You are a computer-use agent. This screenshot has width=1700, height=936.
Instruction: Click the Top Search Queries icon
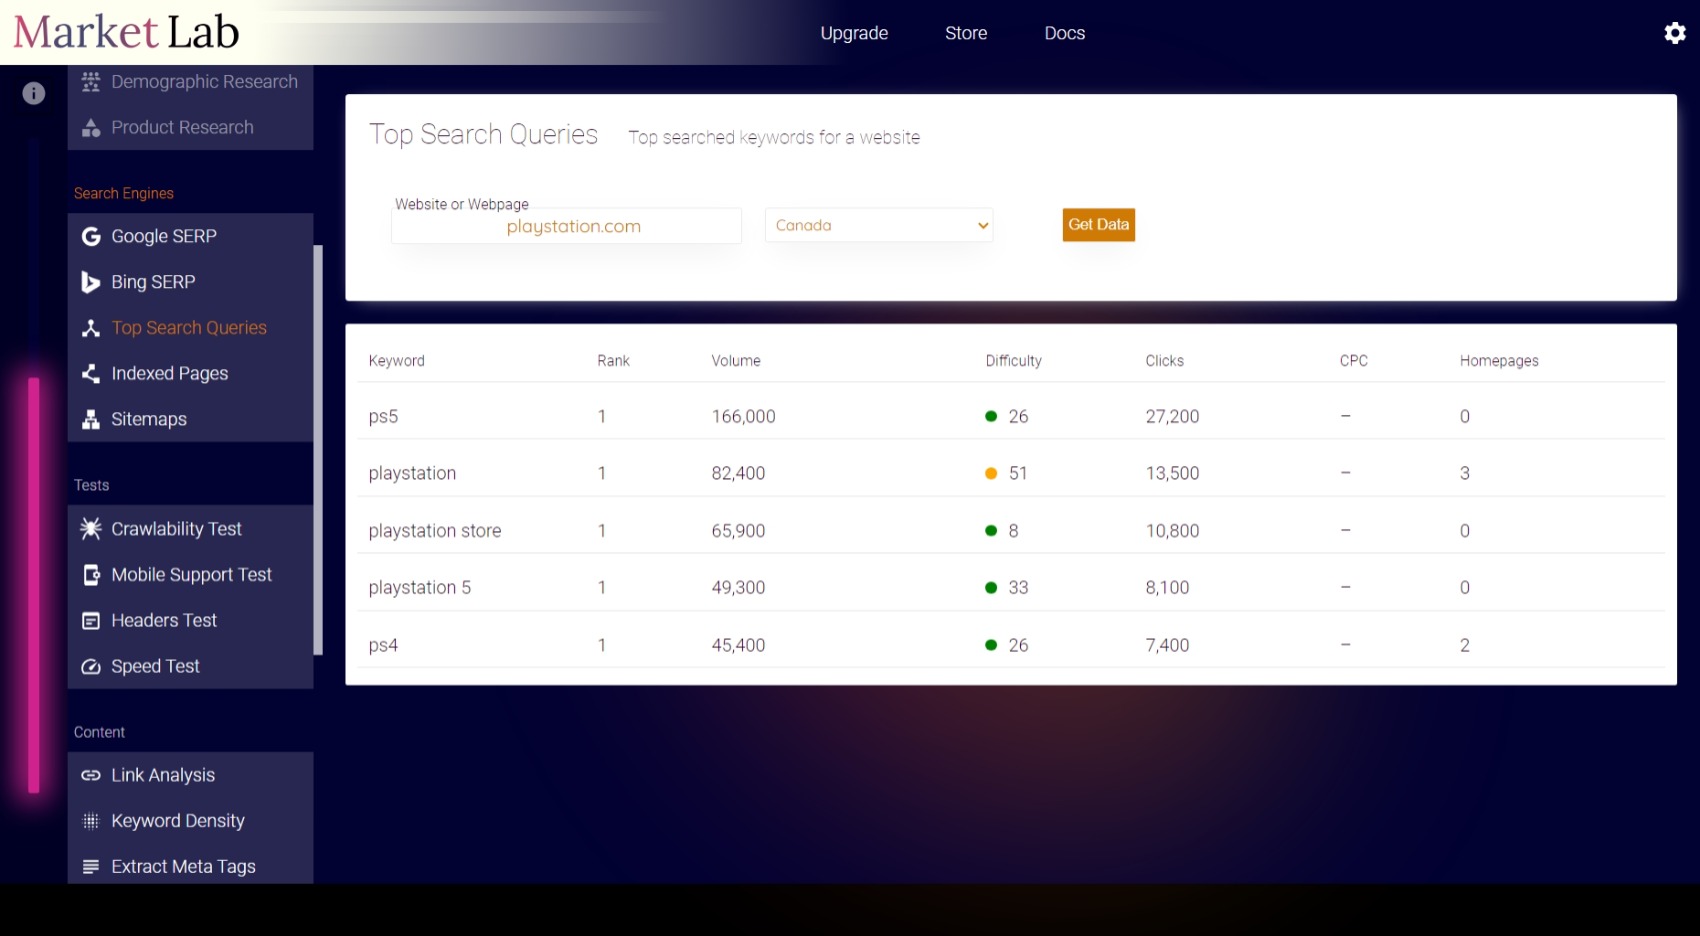tap(91, 328)
